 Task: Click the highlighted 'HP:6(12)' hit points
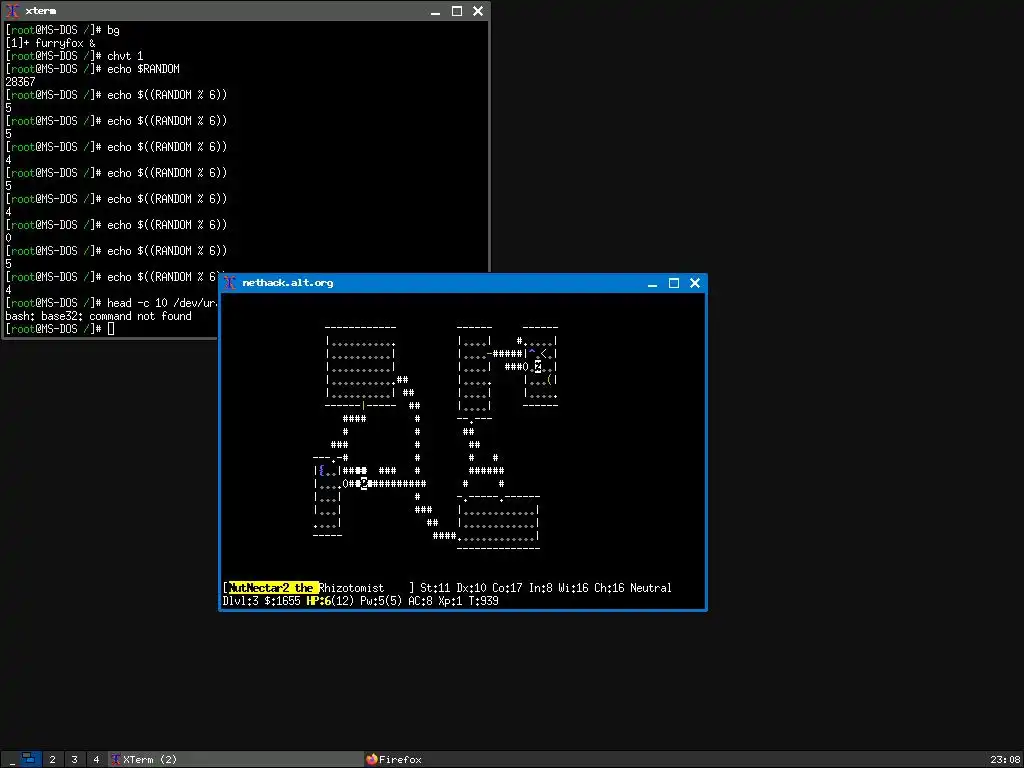330,600
